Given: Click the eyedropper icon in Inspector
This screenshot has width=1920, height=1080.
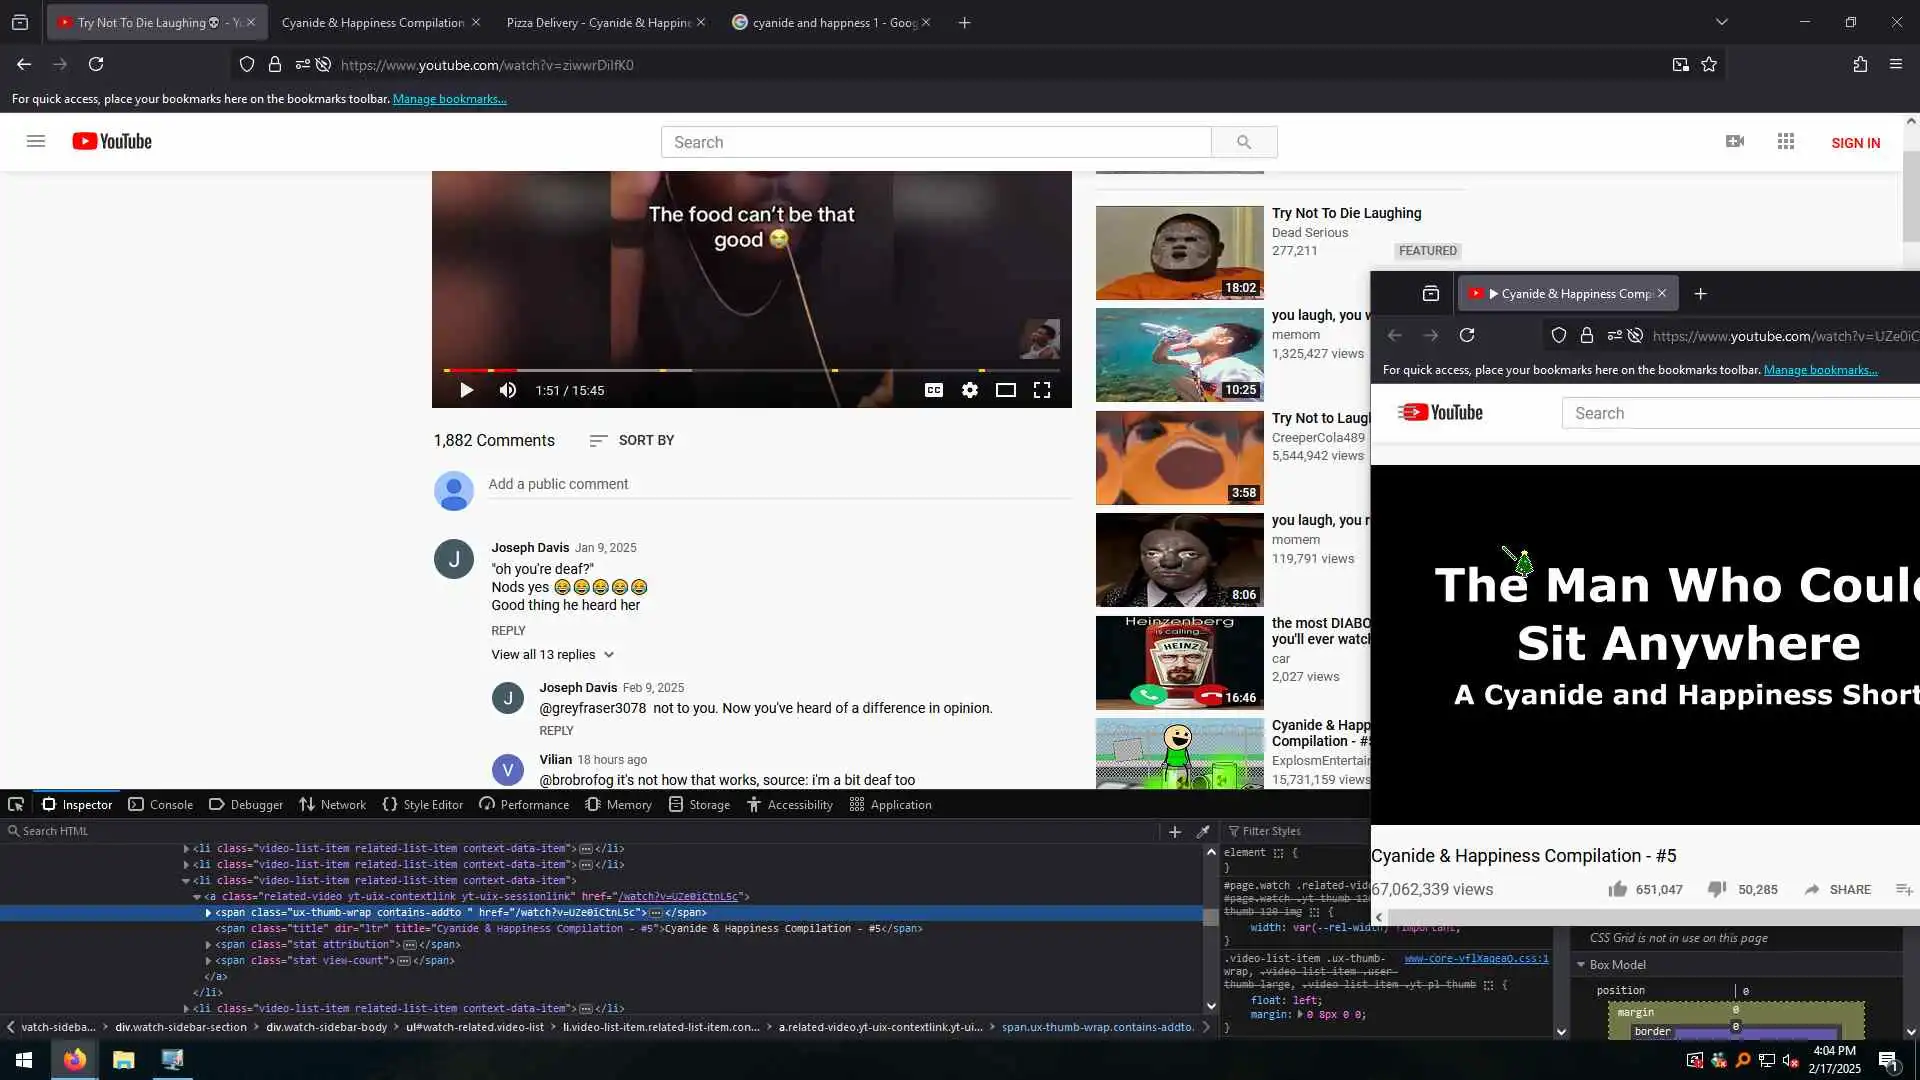Looking at the screenshot, I should (x=1203, y=831).
